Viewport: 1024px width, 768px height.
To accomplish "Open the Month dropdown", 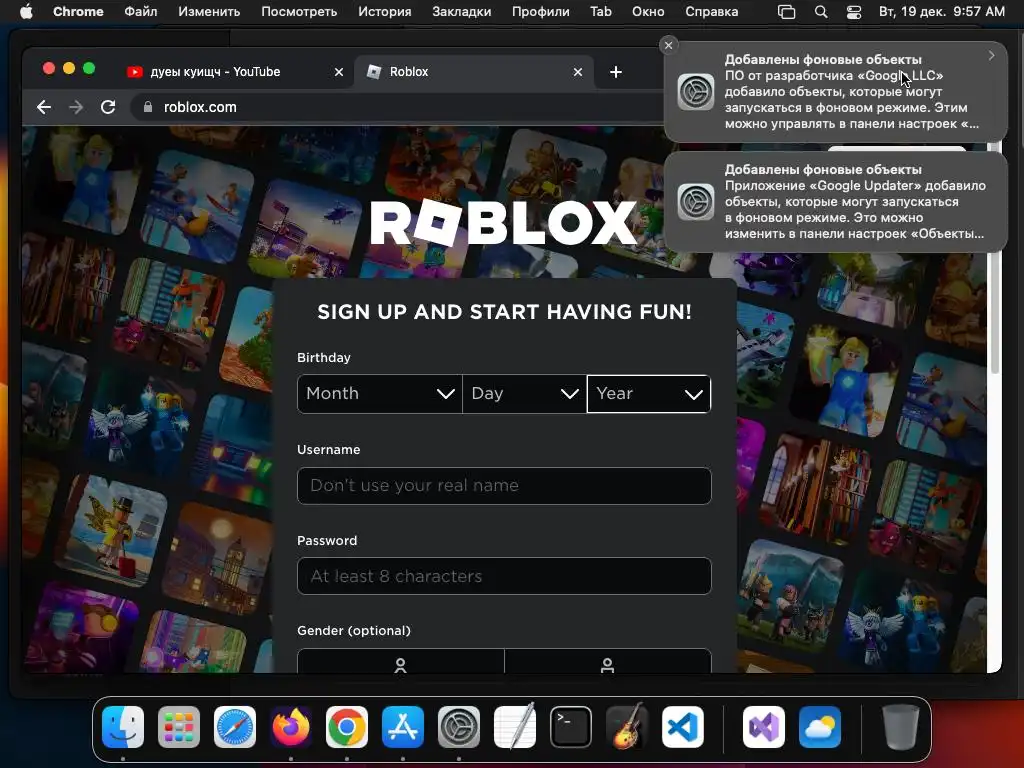I will click(x=379, y=394).
